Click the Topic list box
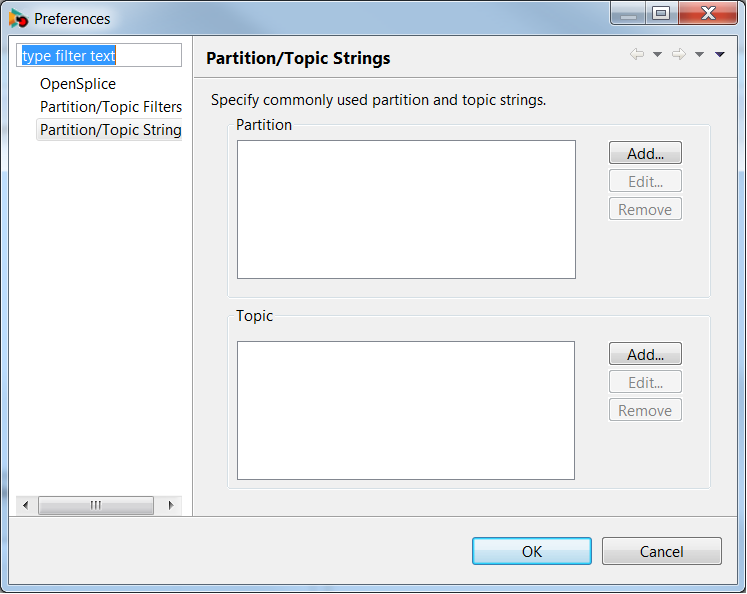Image resolution: width=747 pixels, height=594 pixels. click(x=406, y=411)
